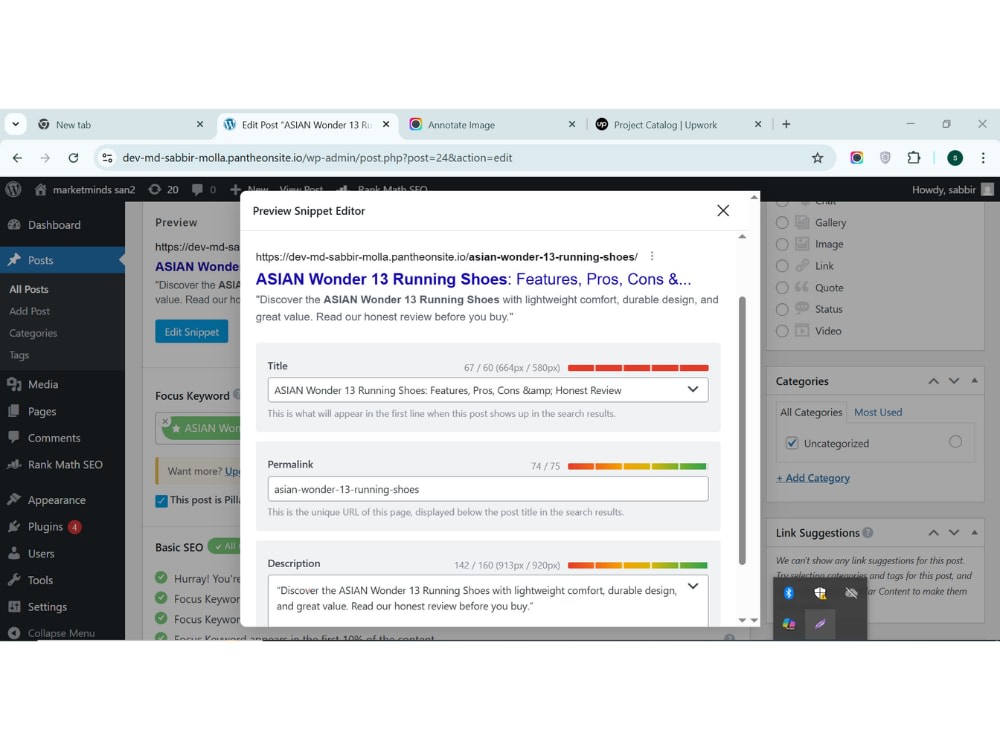Screen dimensions: 1000x750
Task: Click the Users sidebar icon
Action: pos(14,553)
